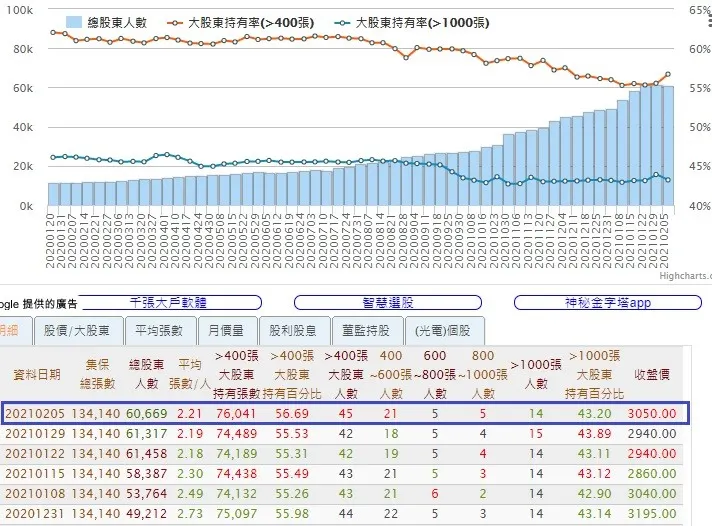712x526 pixels.
Task: Switch to the 月價量 tab
Action: tap(227, 331)
